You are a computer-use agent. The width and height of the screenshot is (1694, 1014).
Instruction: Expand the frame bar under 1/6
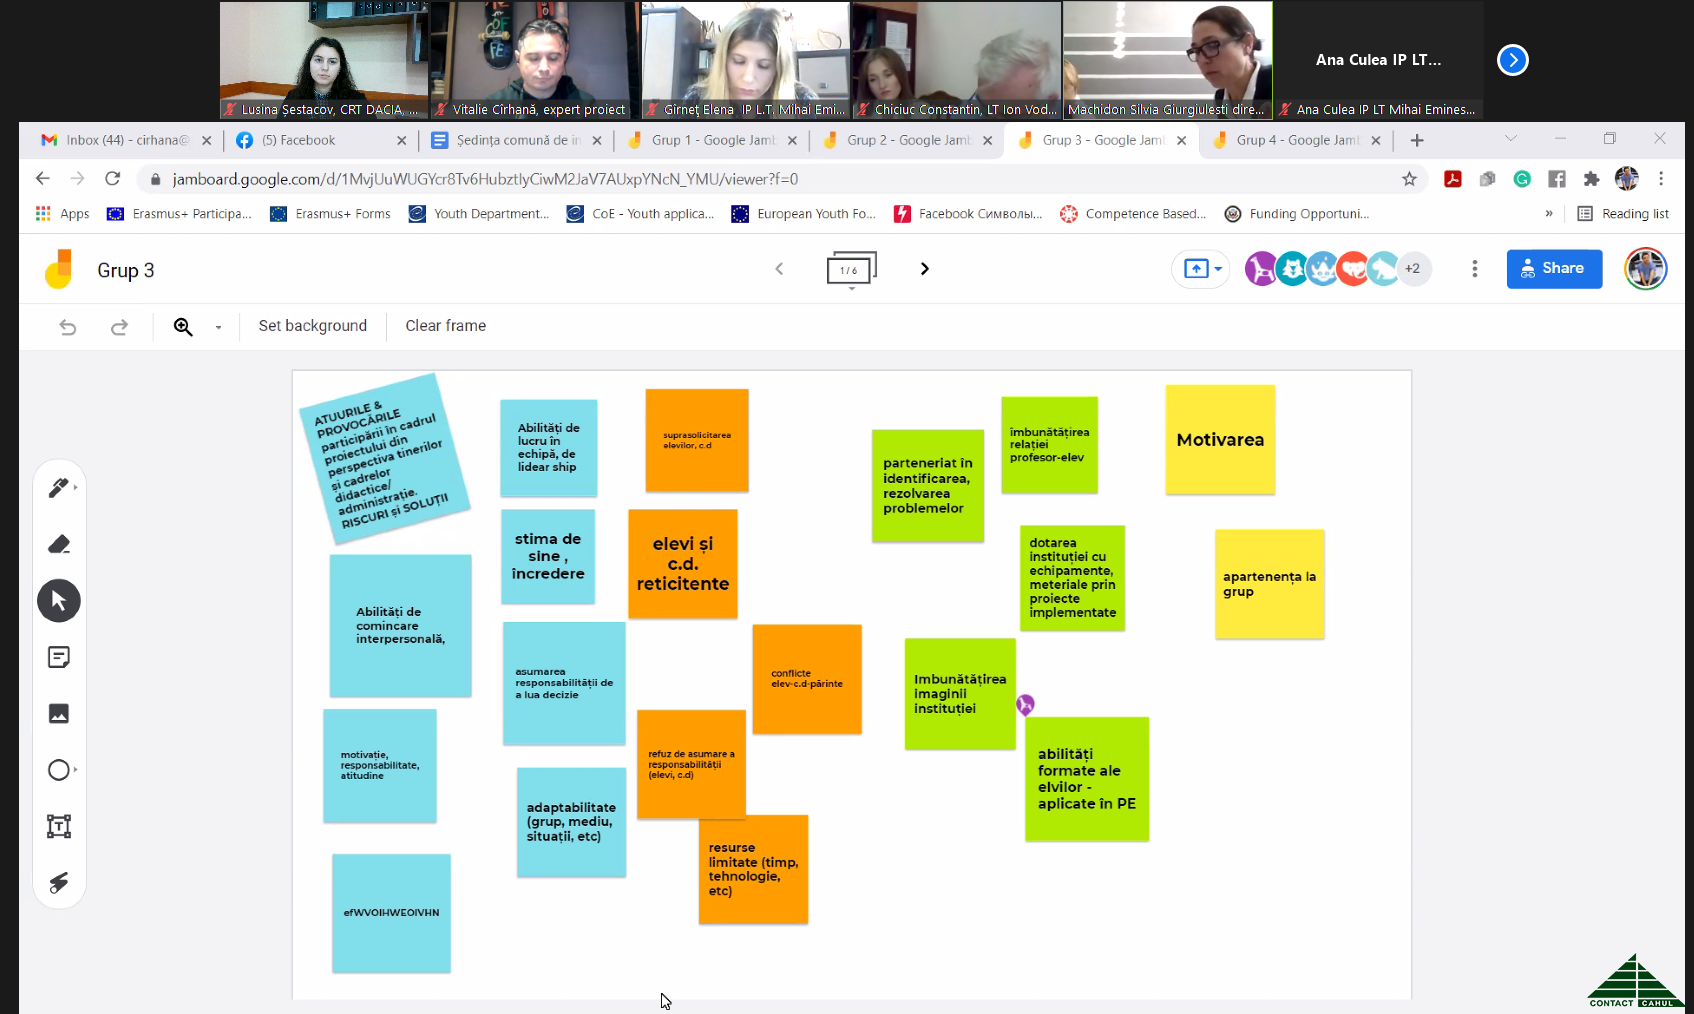click(x=851, y=288)
